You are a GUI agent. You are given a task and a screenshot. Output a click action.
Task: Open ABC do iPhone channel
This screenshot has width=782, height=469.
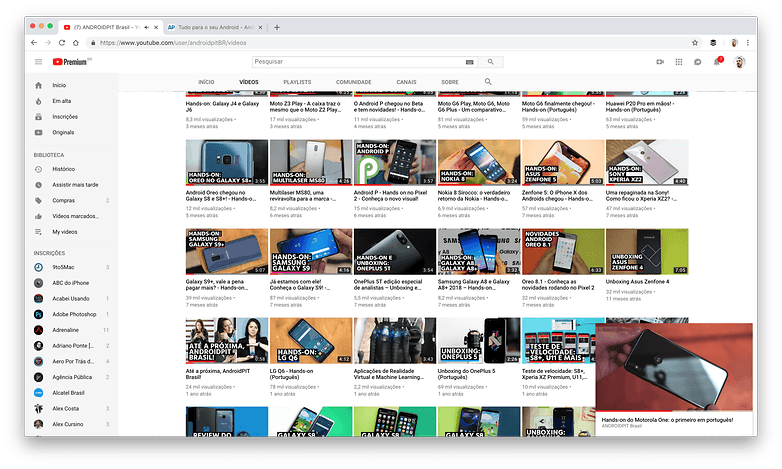tap(71, 283)
